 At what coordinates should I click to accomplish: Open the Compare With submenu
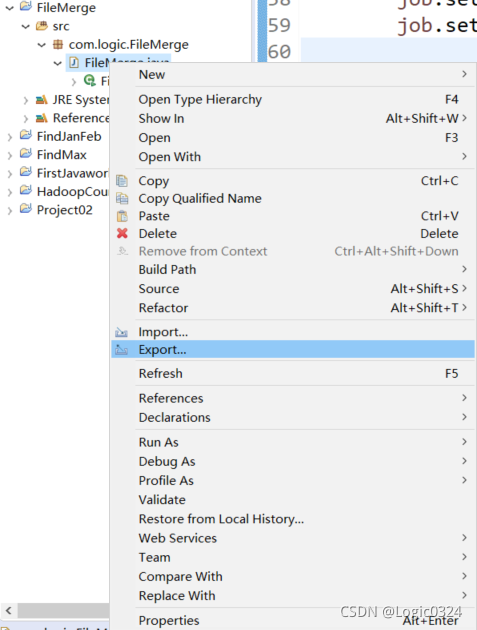[x=293, y=577]
